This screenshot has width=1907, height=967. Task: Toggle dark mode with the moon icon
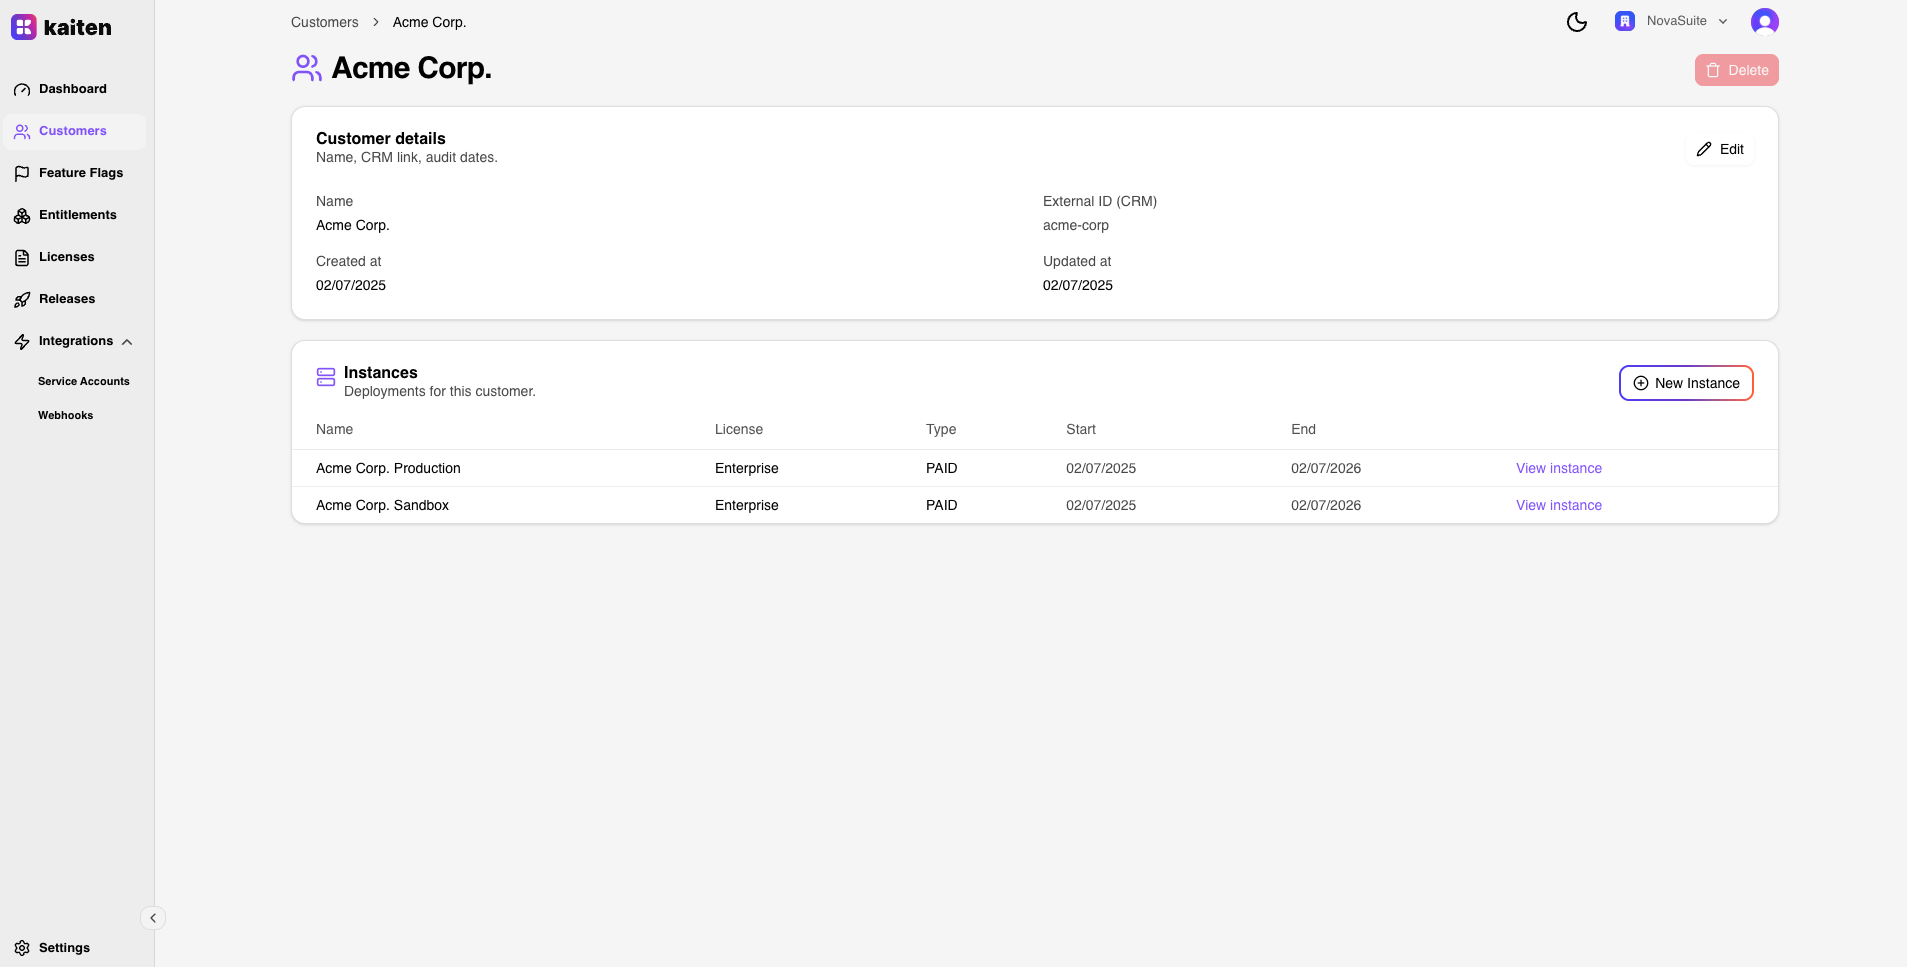coord(1576,22)
